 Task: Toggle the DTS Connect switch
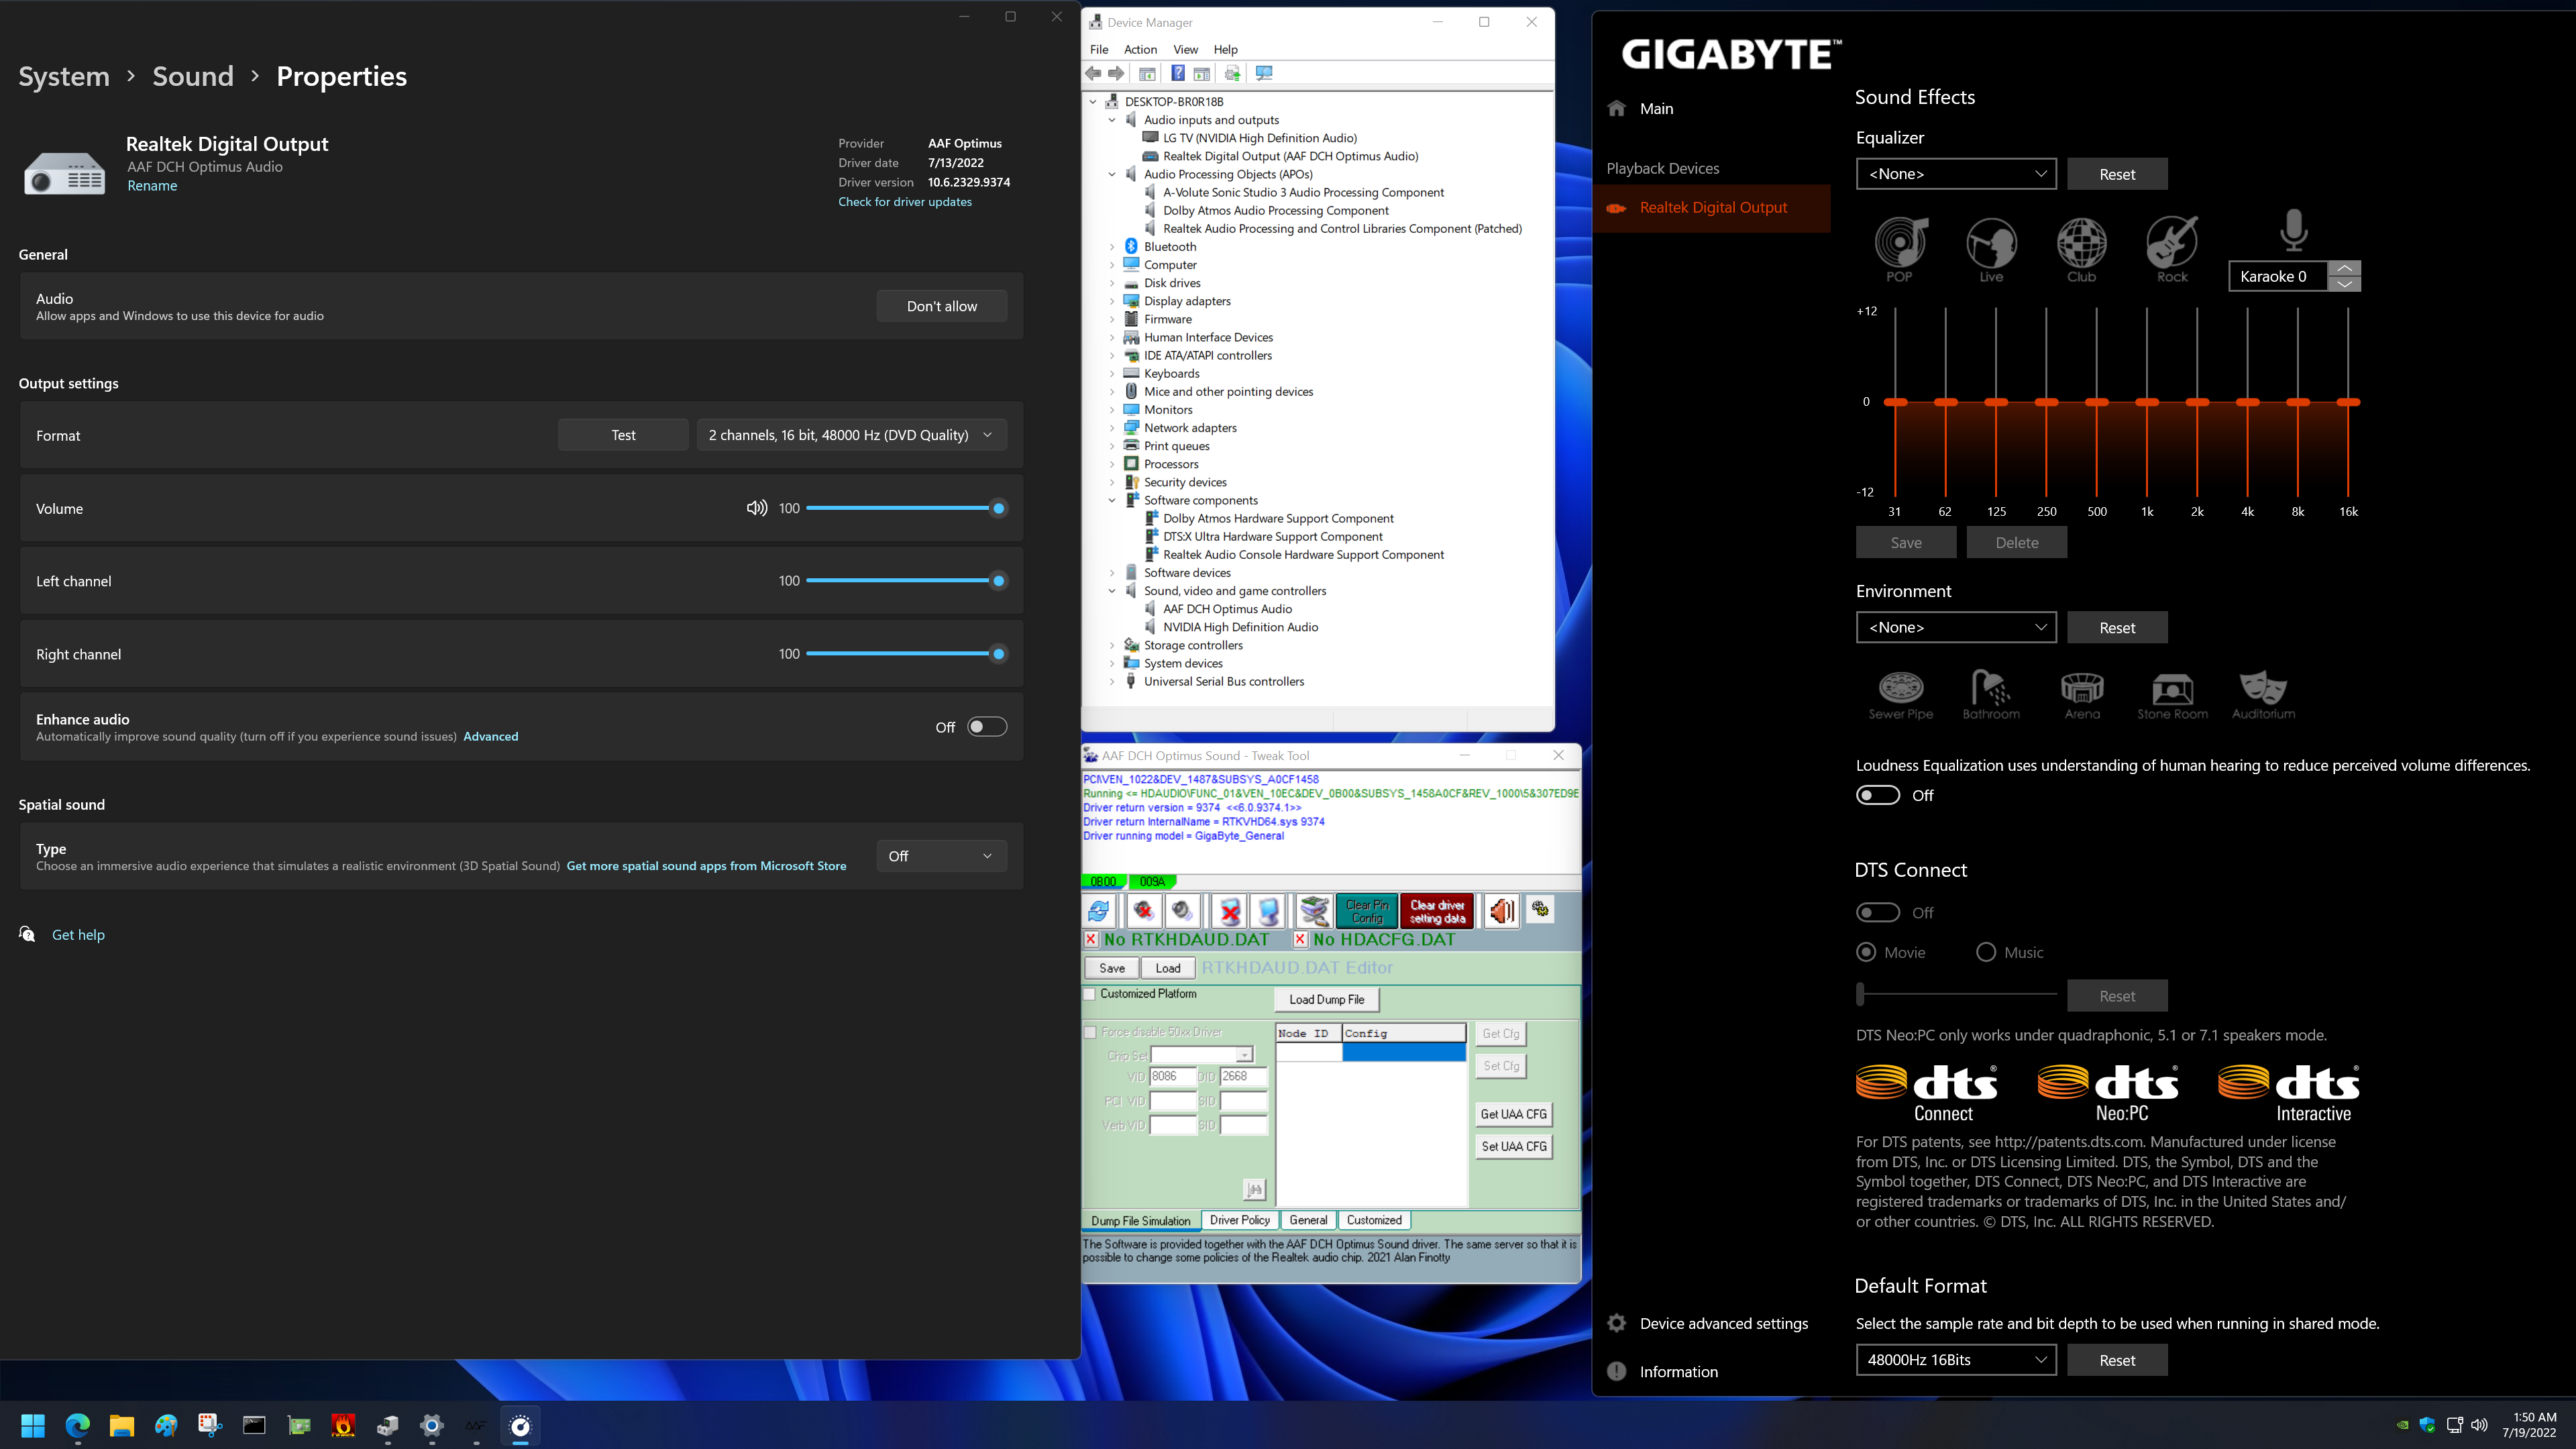coord(1877,912)
